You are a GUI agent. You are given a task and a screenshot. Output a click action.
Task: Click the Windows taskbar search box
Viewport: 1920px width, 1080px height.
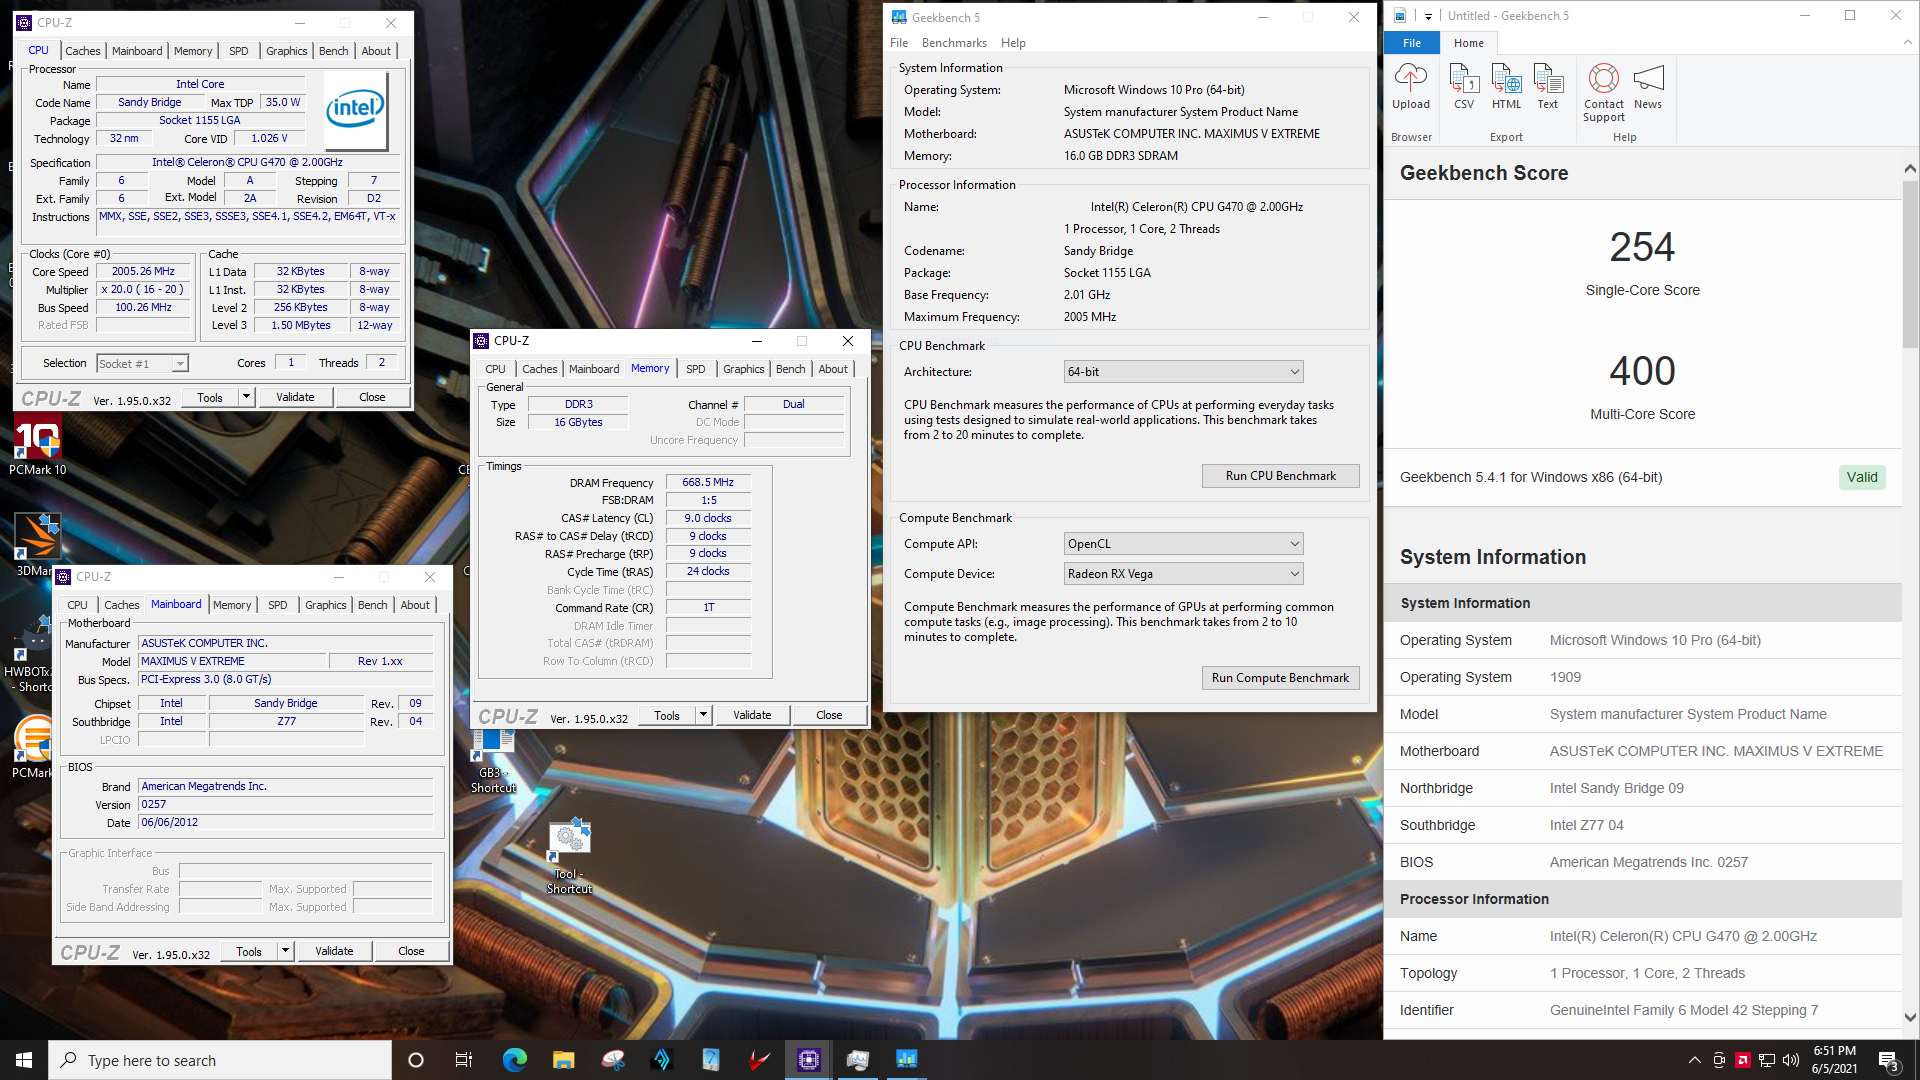coord(220,1060)
